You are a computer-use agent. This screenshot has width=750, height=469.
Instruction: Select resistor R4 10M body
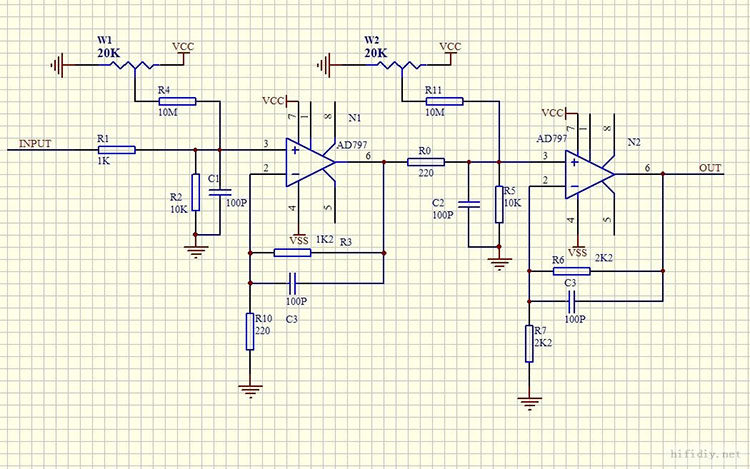(x=177, y=101)
